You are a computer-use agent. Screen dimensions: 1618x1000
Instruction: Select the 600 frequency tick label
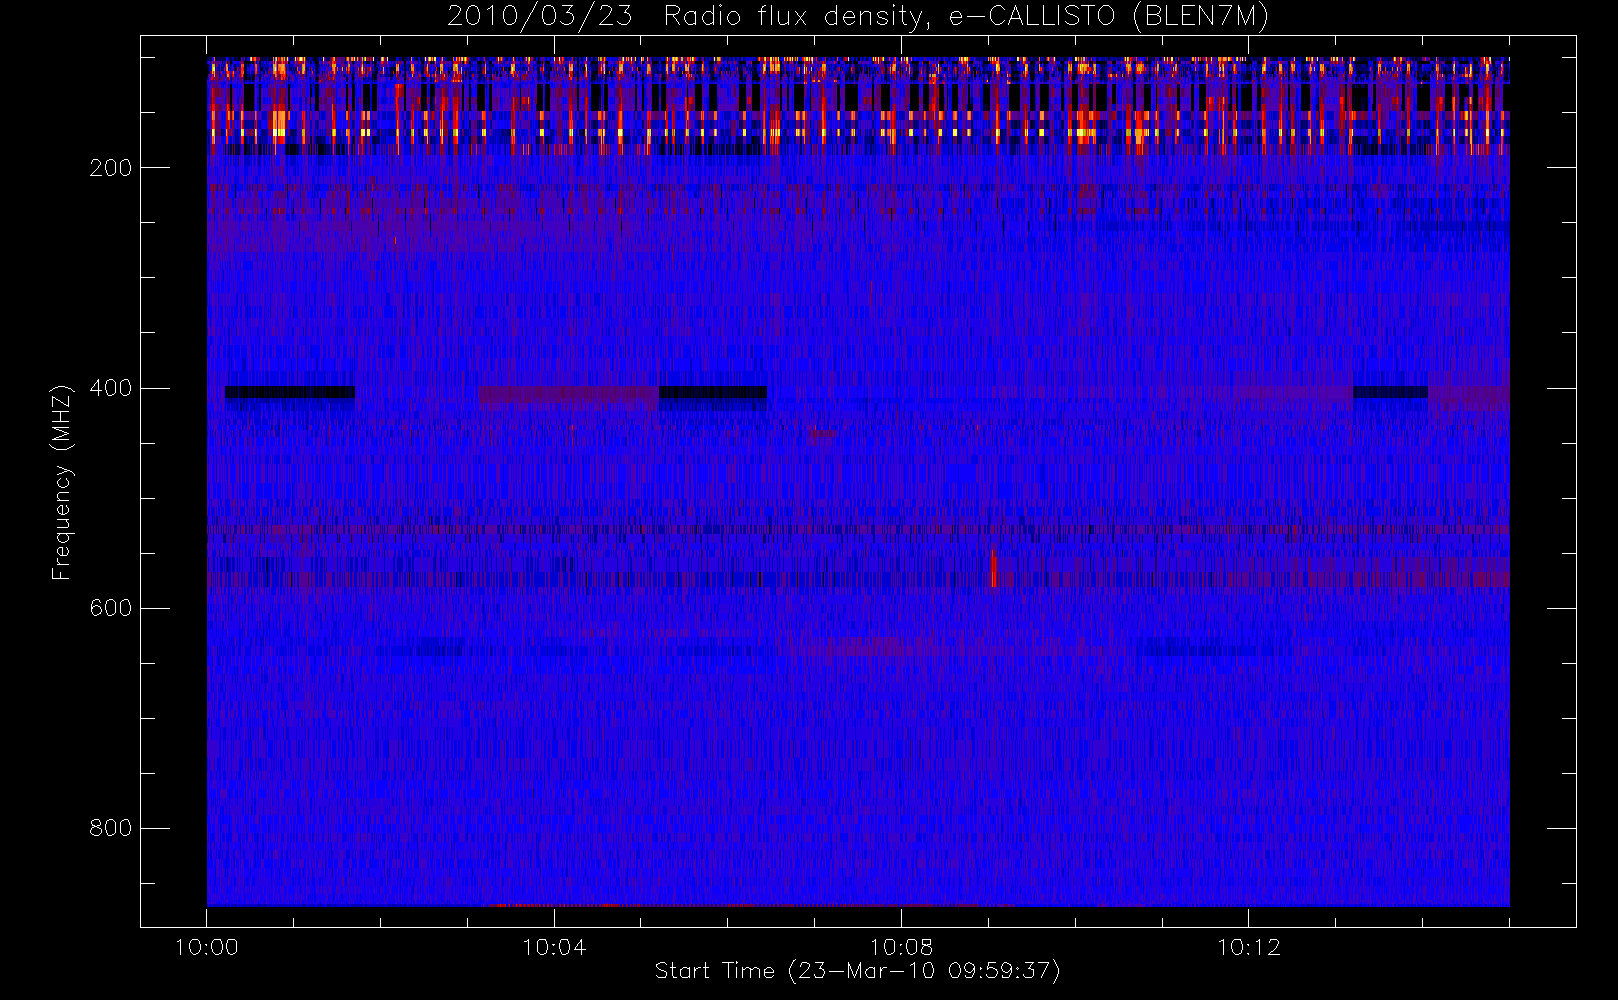(111, 608)
